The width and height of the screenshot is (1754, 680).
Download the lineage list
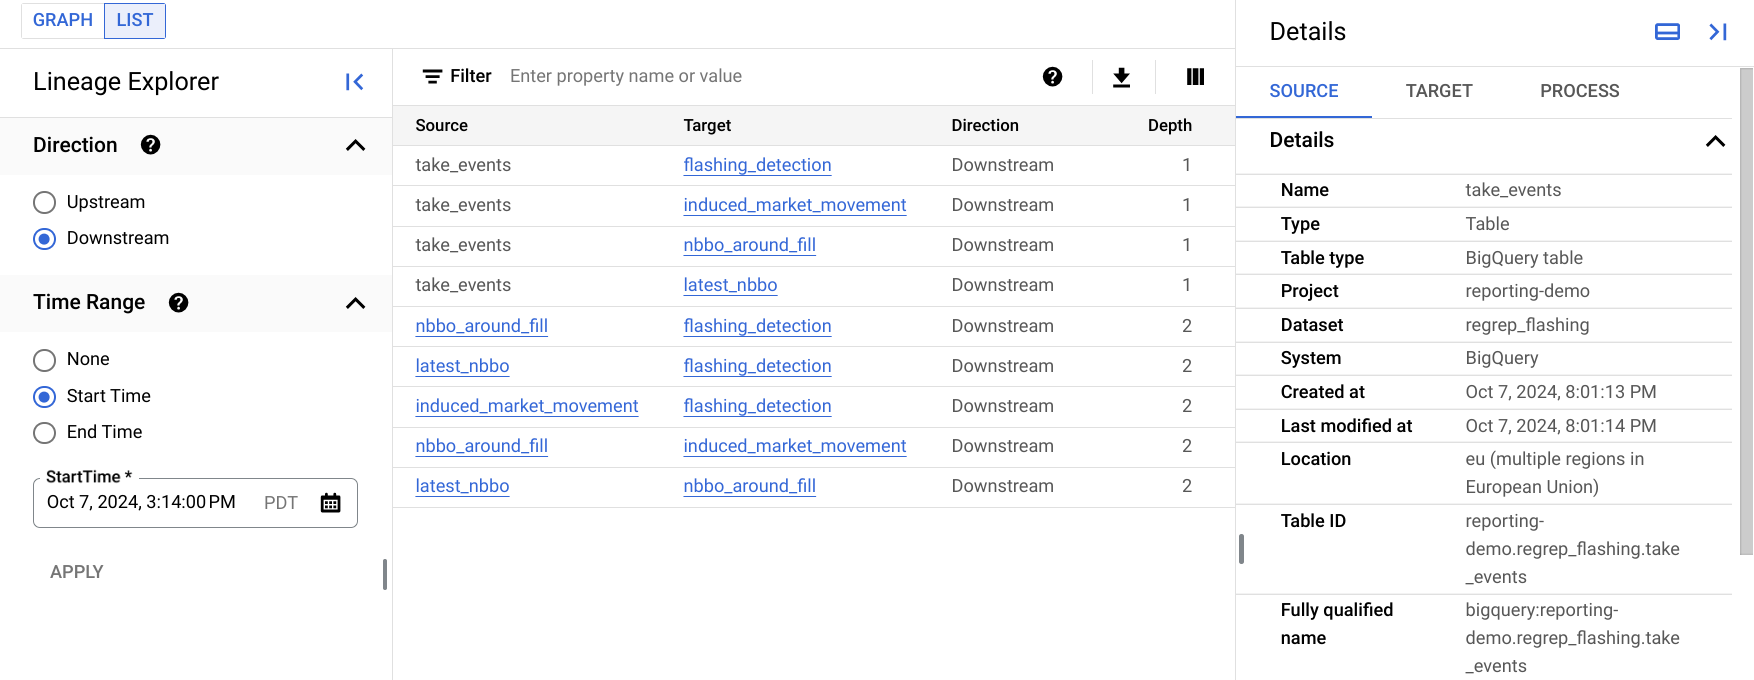tap(1121, 77)
